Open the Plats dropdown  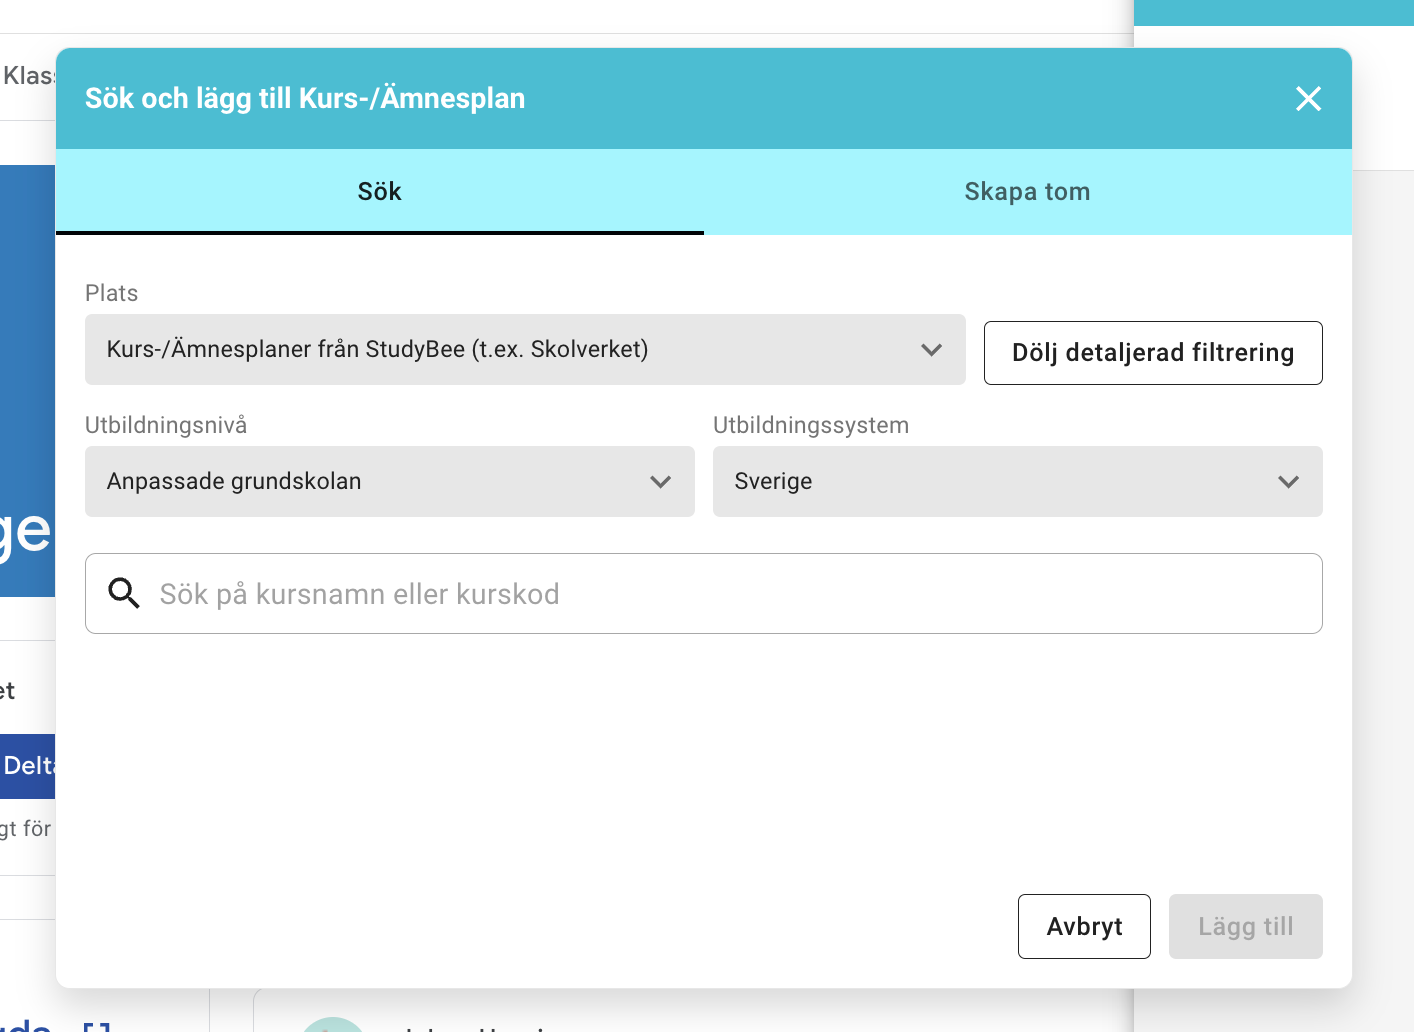(525, 350)
